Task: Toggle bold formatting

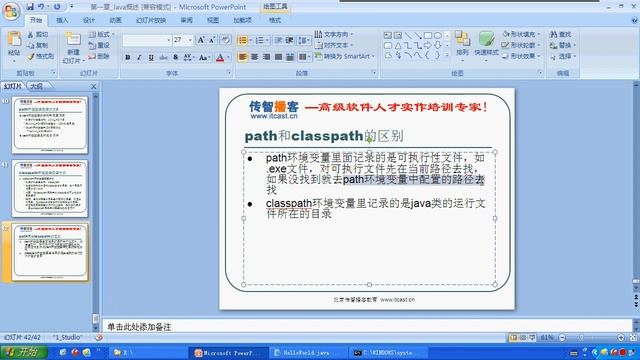Action: tap(128, 58)
